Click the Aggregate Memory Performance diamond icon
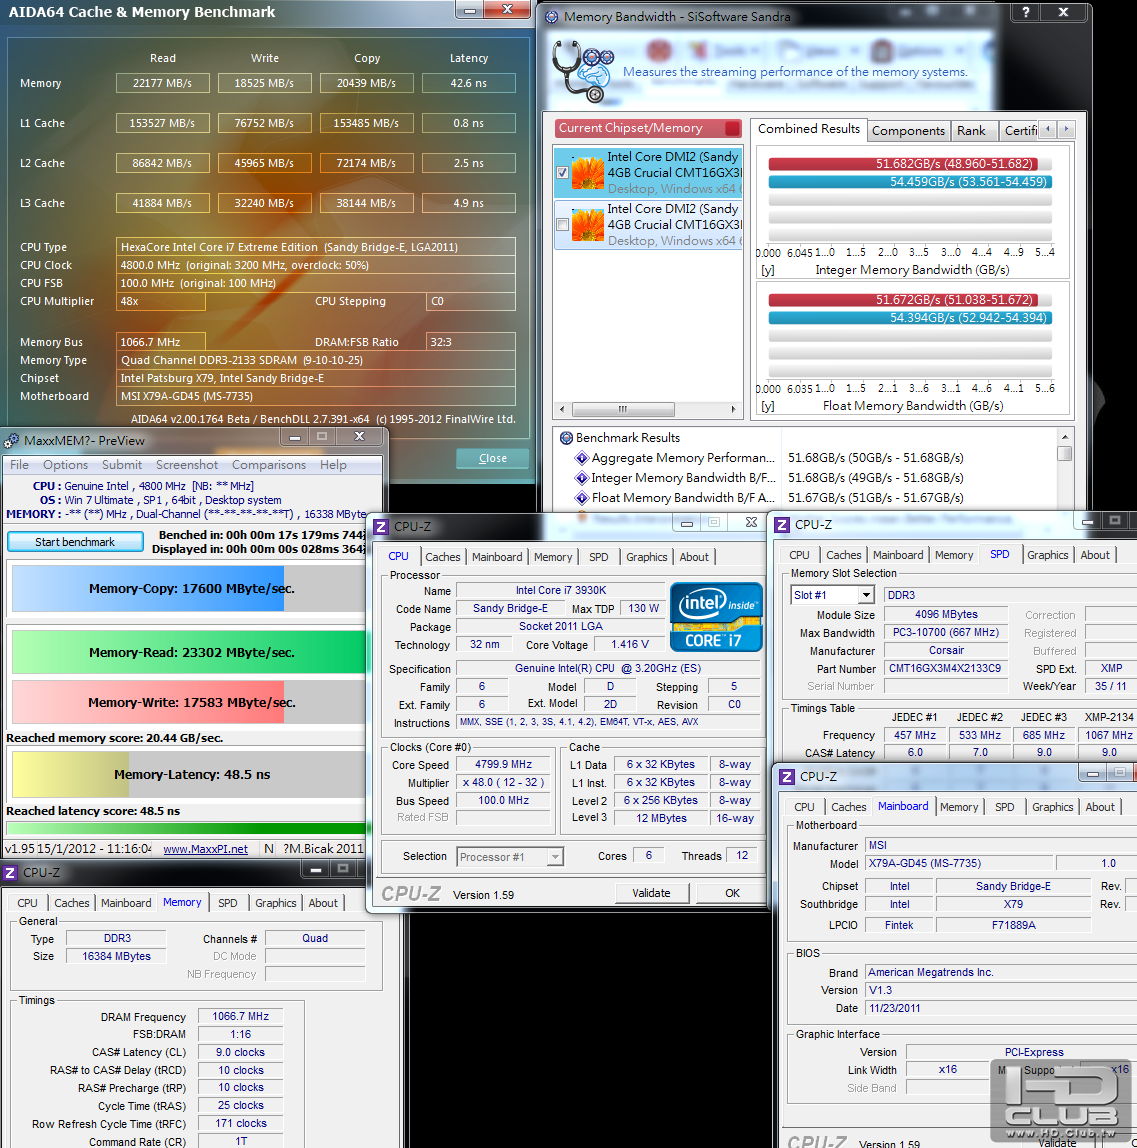1137x1148 pixels. [x=582, y=458]
